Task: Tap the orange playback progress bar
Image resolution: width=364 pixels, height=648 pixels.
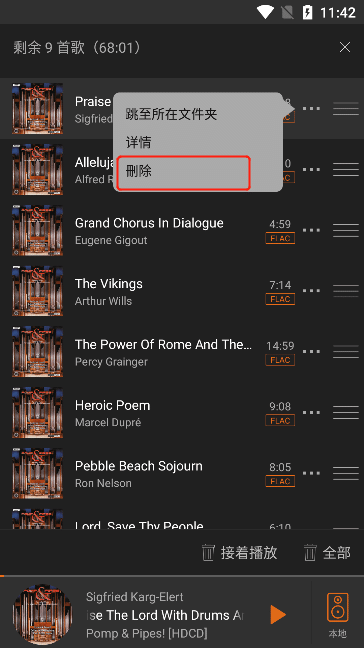Action: pyautogui.click(x=182, y=576)
